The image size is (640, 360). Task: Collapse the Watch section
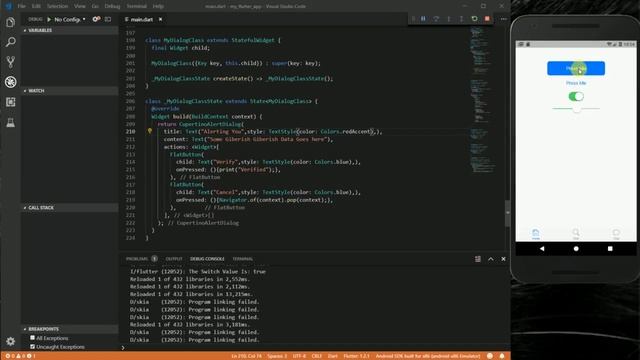tap(69, 91)
